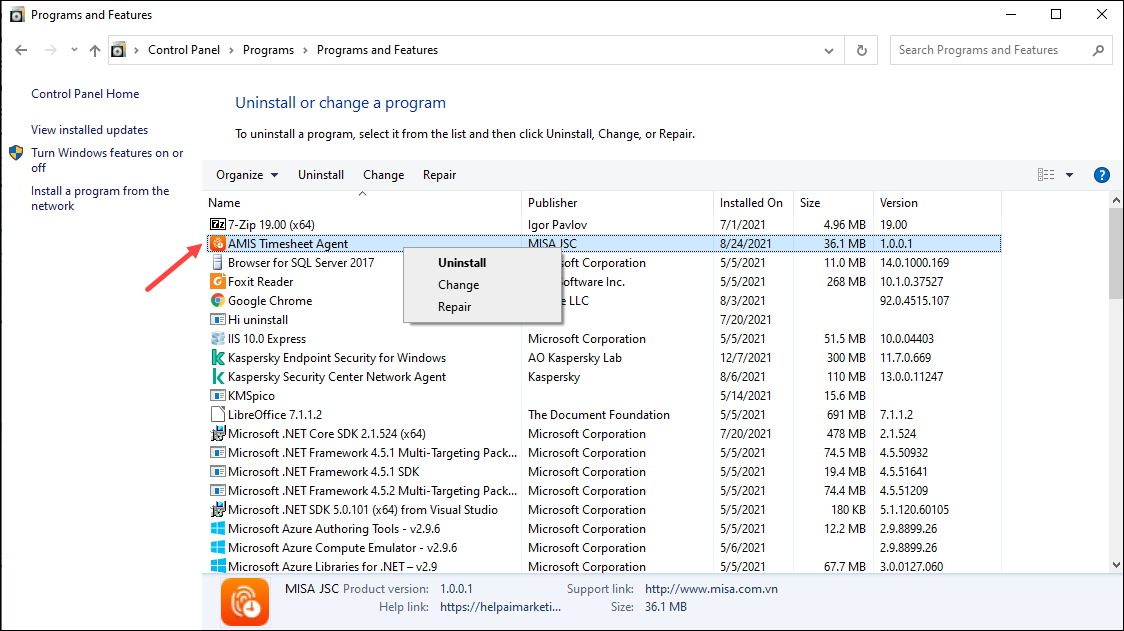1124x631 pixels.
Task: Click the scroll down arrow of list
Action: 1116,565
